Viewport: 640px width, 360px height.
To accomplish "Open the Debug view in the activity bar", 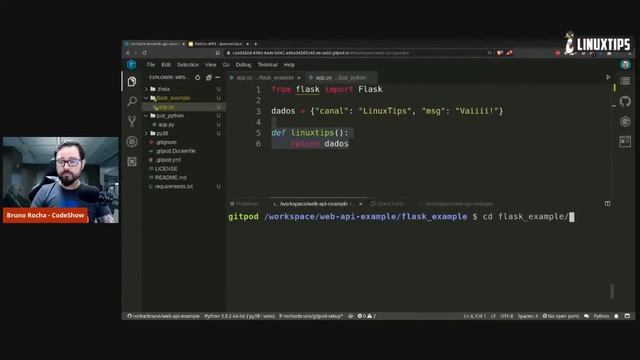I will pyautogui.click(x=132, y=141).
